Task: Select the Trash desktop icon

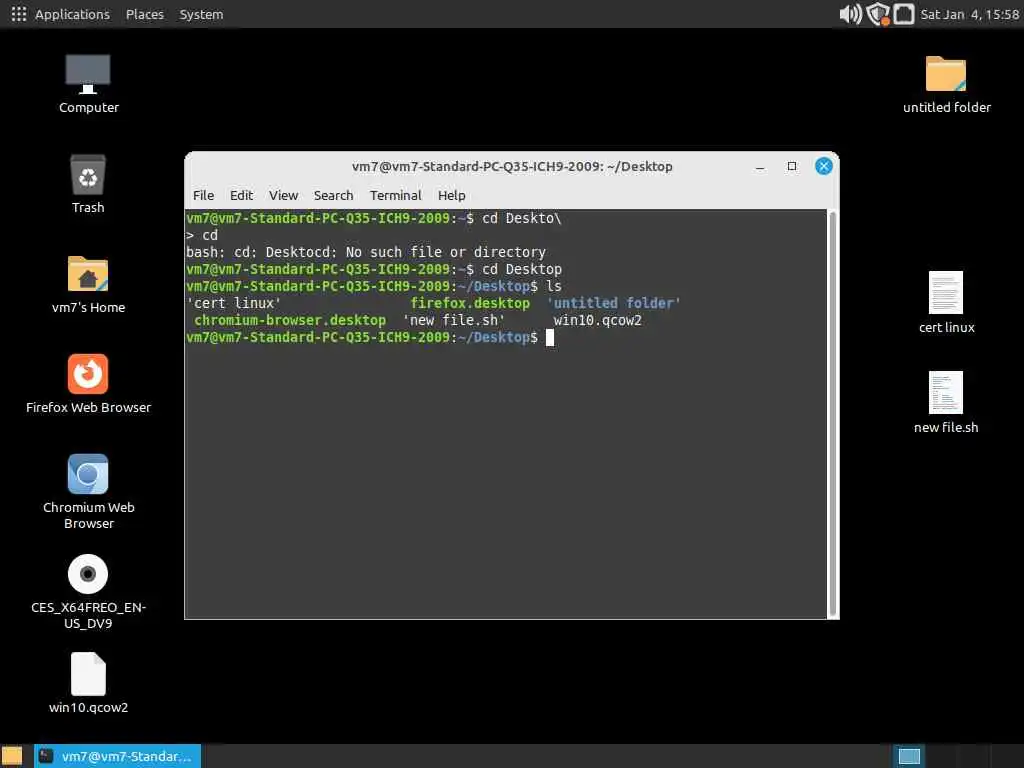Action: [88, 174]
